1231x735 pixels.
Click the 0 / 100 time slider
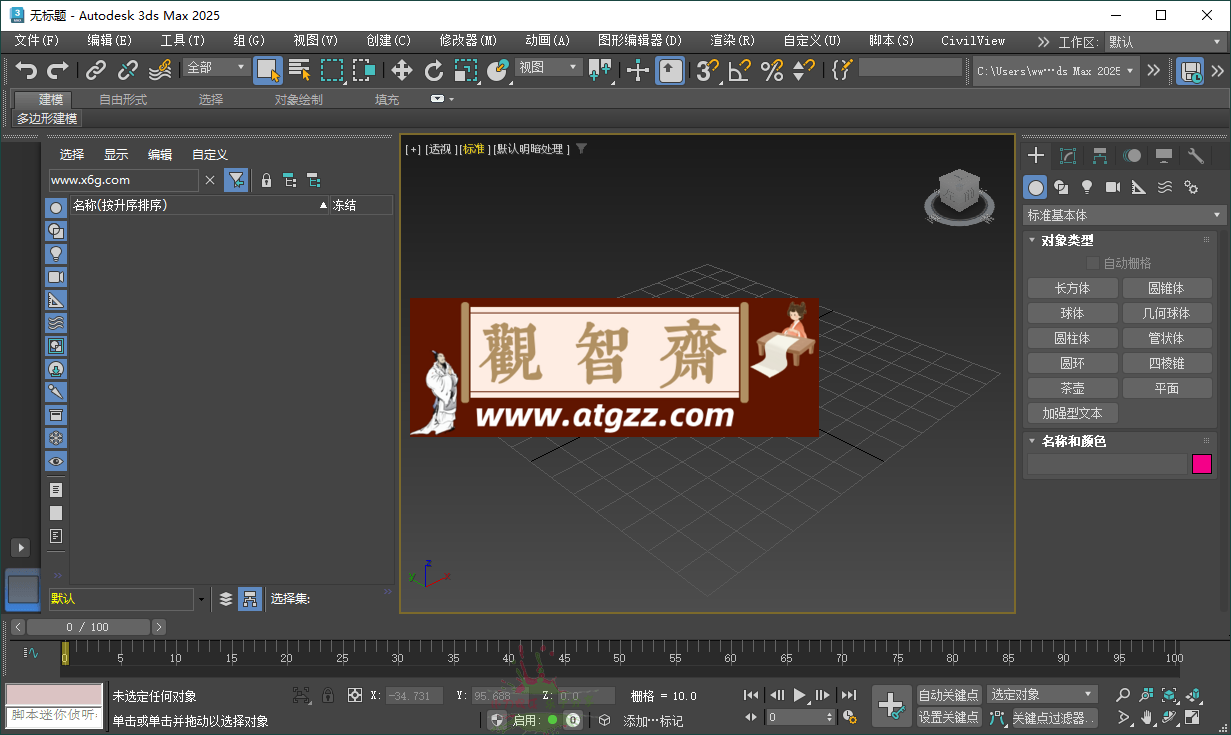88,627
